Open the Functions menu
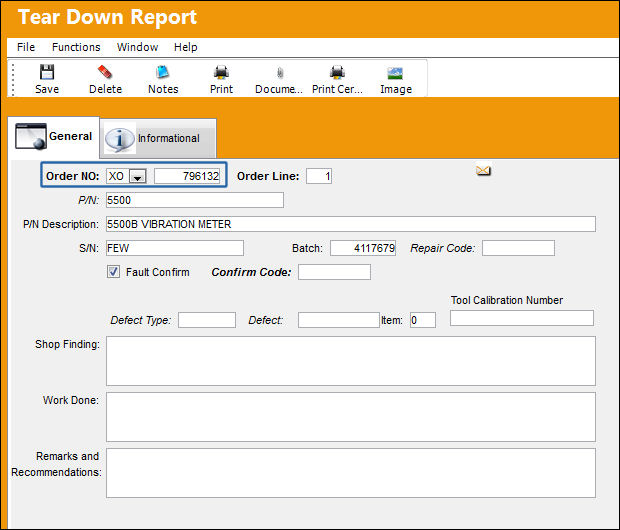Image resolution: width=620 pixels, height=530 pixels. [76, 47]
